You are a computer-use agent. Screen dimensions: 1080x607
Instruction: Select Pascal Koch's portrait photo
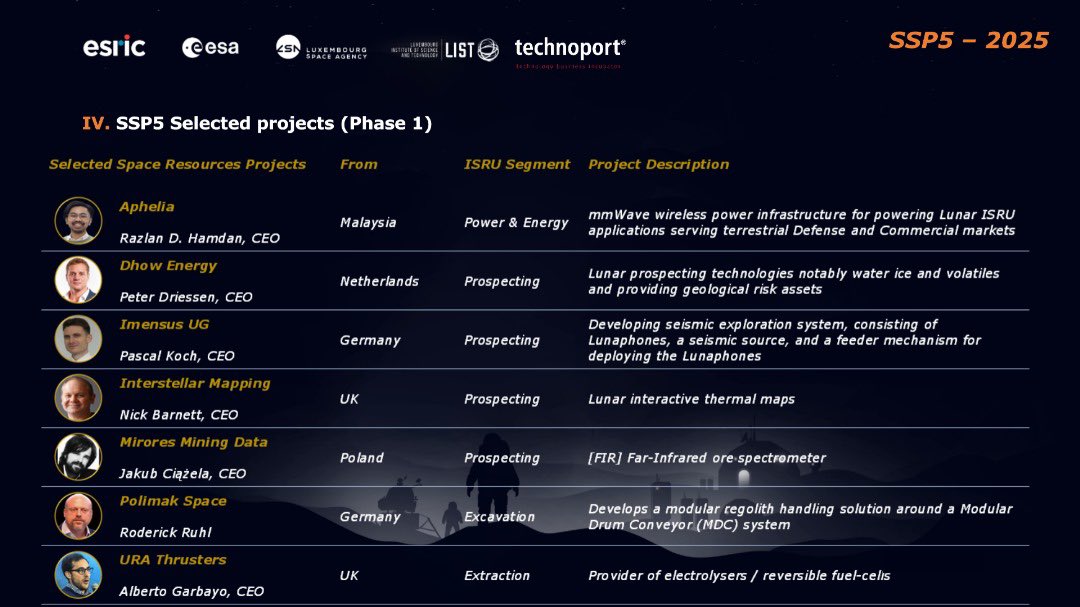pyautogui.click(x=79, y=339)
